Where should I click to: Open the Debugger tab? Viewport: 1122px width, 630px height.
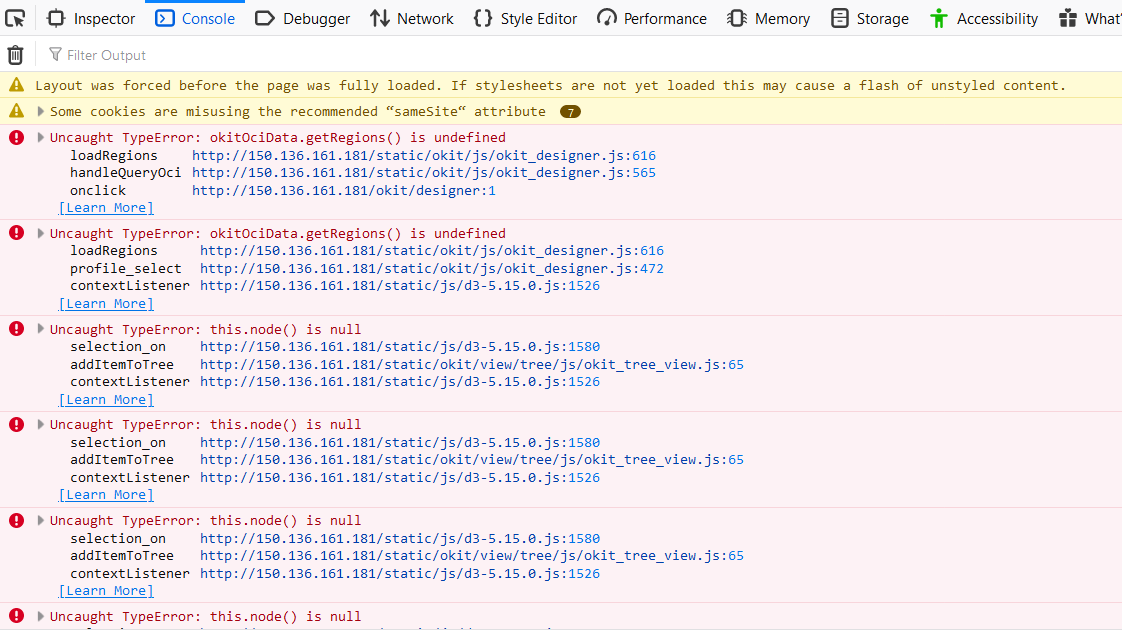303,19
